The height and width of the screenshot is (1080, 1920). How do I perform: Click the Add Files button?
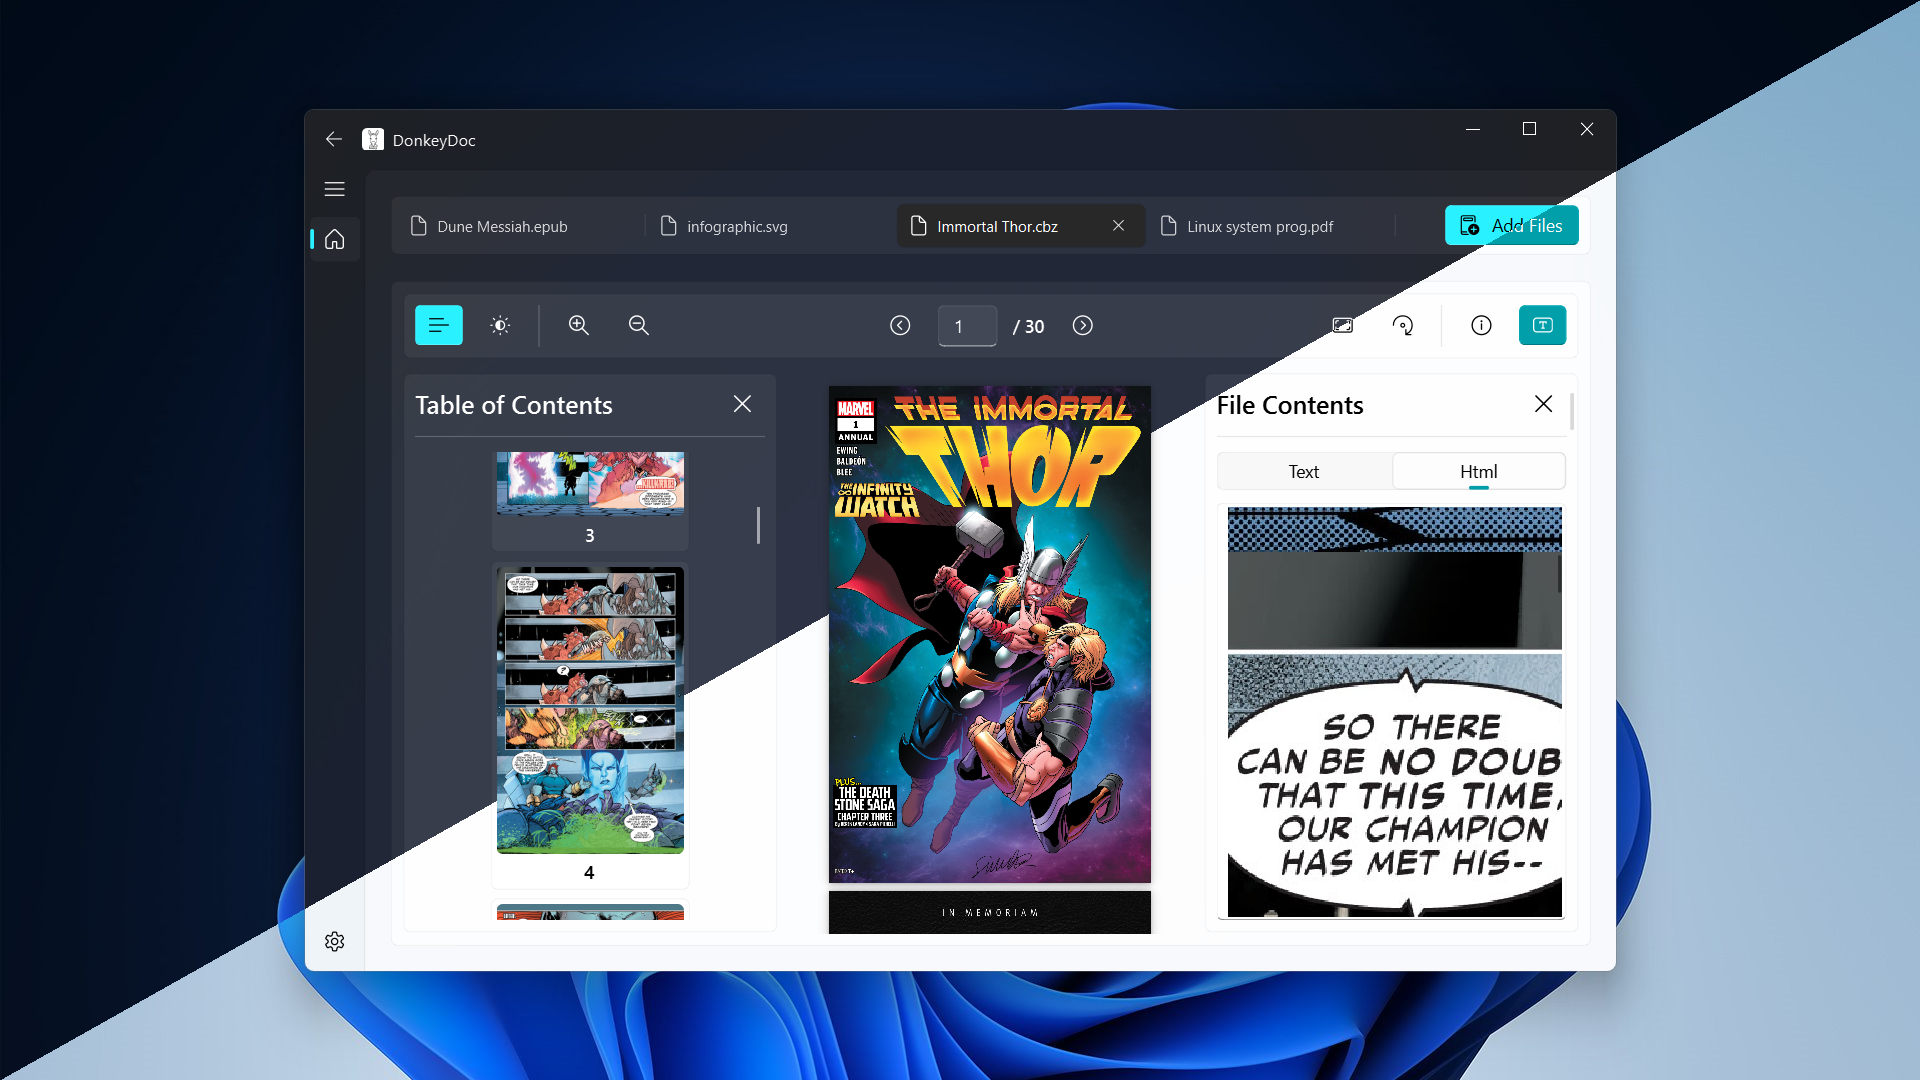[x=1511, y=226]
